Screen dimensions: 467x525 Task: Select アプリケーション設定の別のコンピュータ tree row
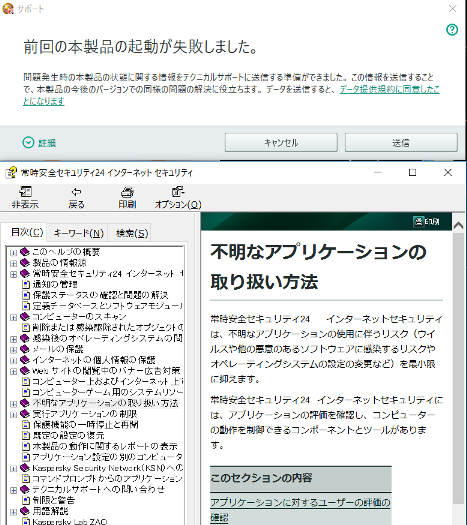pyautogui.click(x=107, y=457)
